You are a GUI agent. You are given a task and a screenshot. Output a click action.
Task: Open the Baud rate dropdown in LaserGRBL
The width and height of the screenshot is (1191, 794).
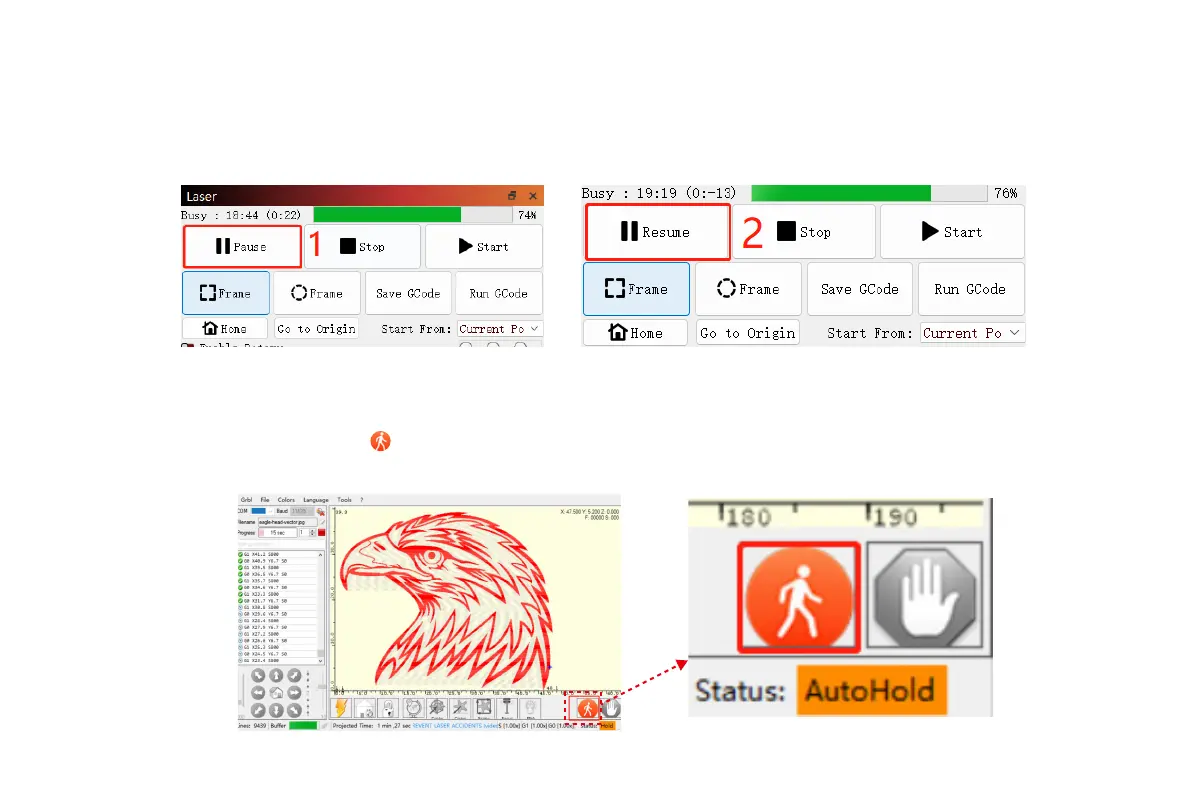(x=302, y=511)
